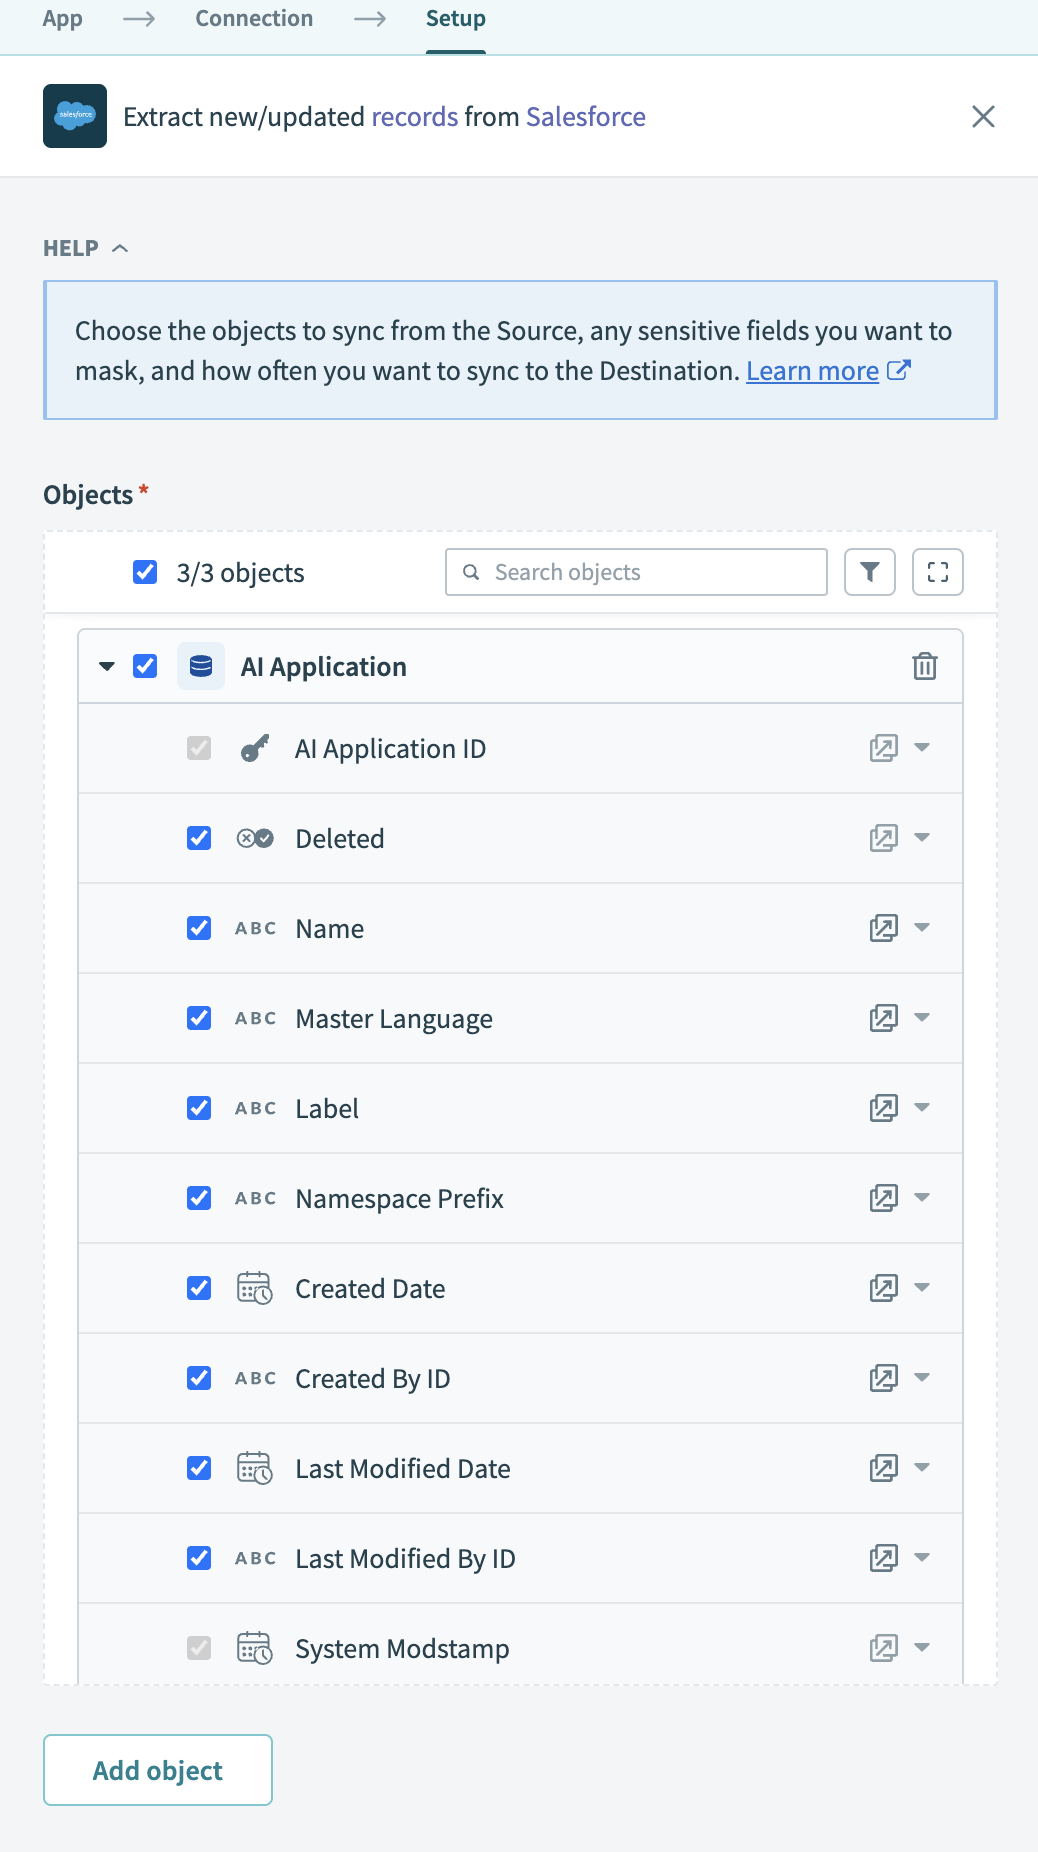The height and width of the screenshot is (1852, 1038).
Task: Click the mask icon on Created Date row
Action: coord(883,1288)
